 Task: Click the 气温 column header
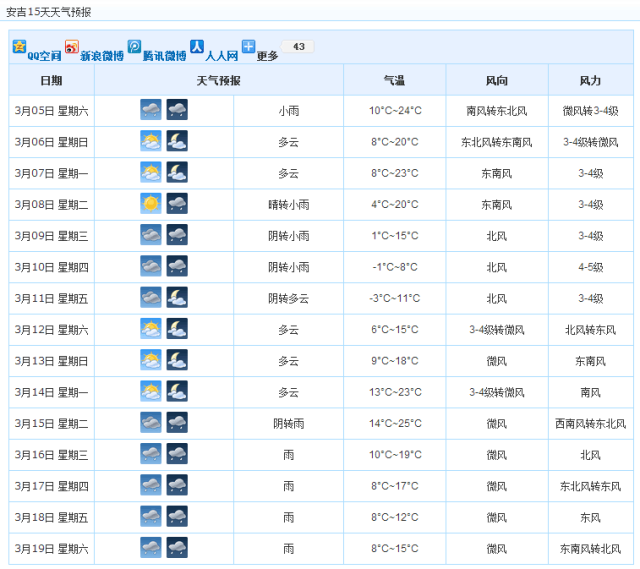[x=394, y=80]
